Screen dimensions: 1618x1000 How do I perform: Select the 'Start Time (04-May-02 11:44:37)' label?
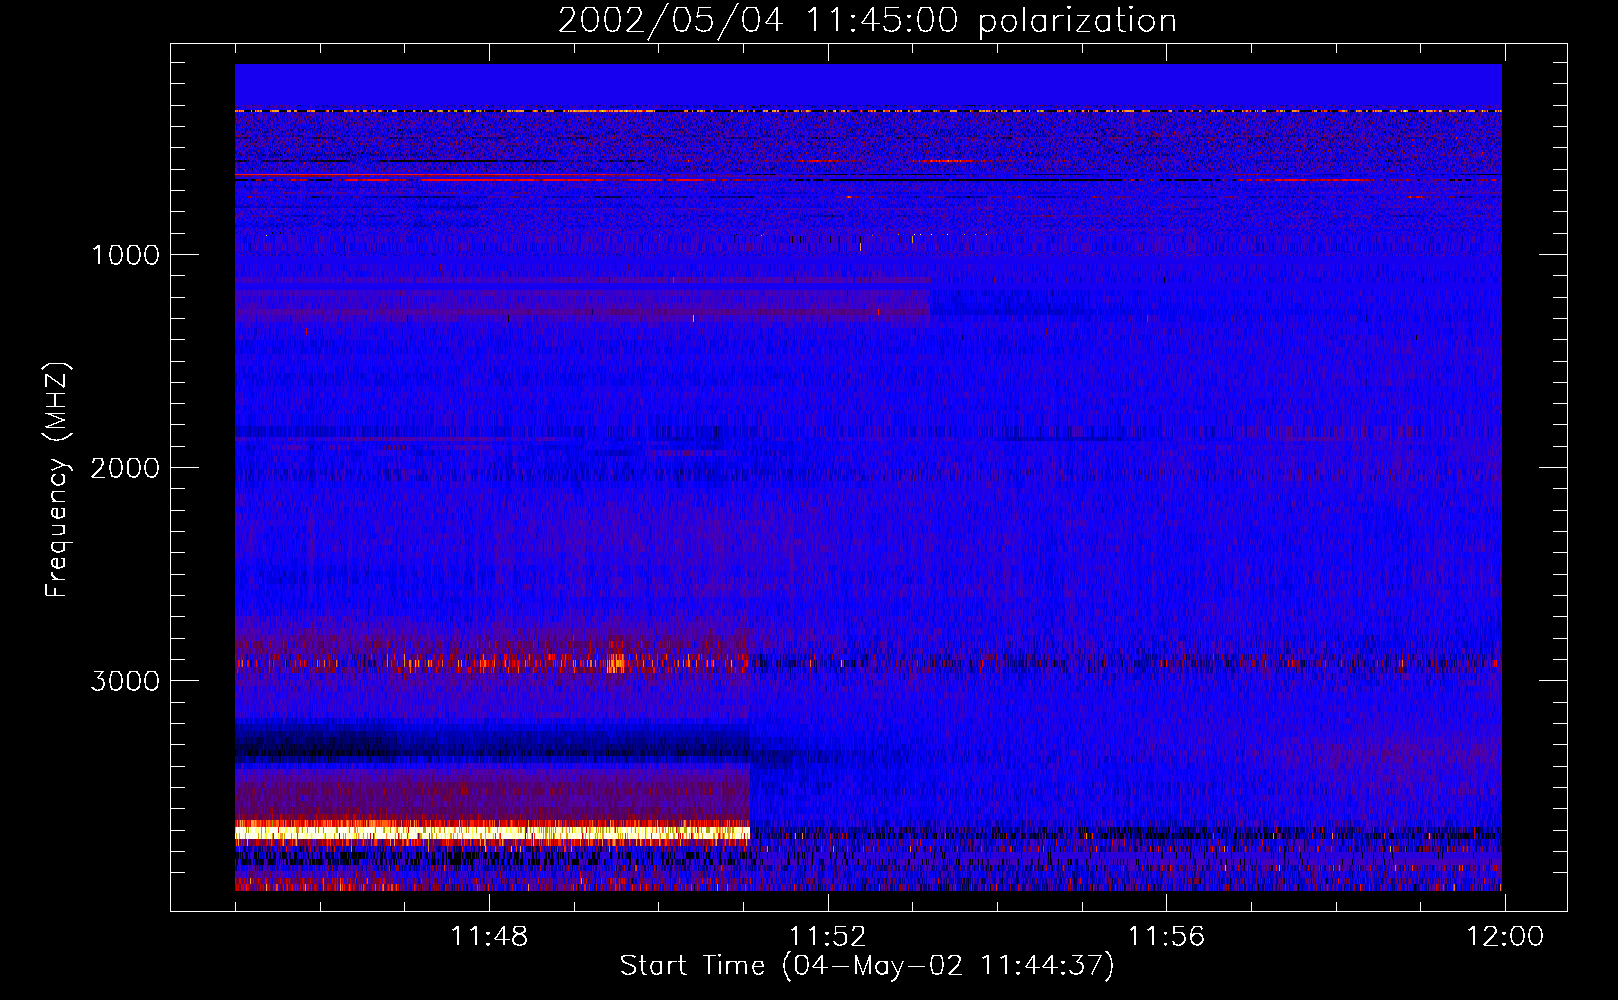tap(867, 966)
